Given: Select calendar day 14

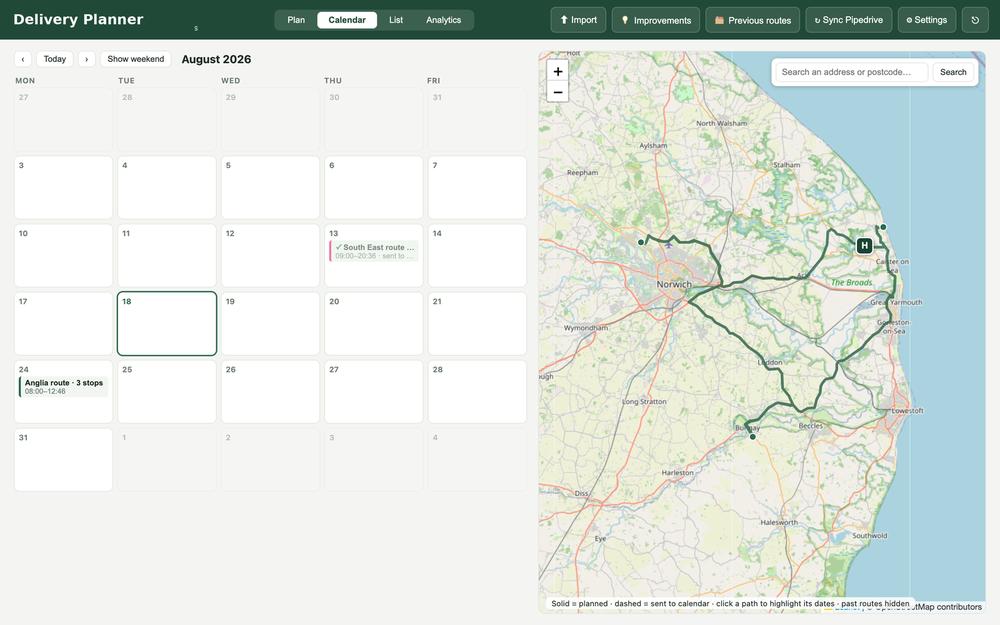Looking at the screenshot, I should coord(477,256).
